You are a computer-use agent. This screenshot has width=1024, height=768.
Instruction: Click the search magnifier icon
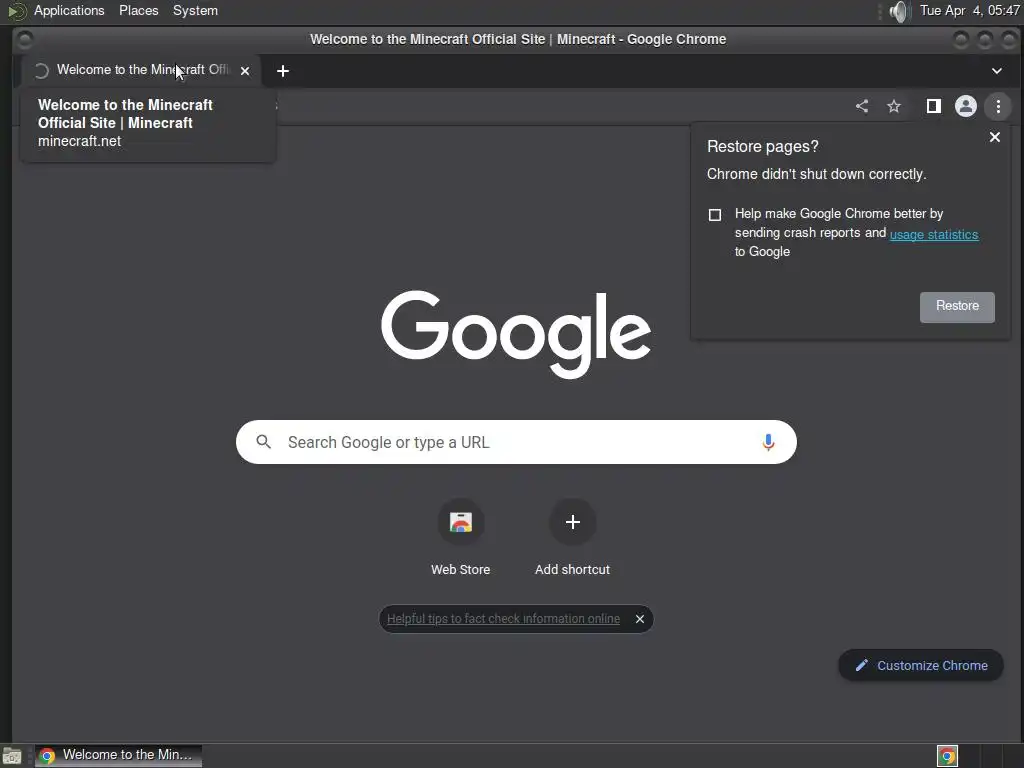(x=263, y=442)
